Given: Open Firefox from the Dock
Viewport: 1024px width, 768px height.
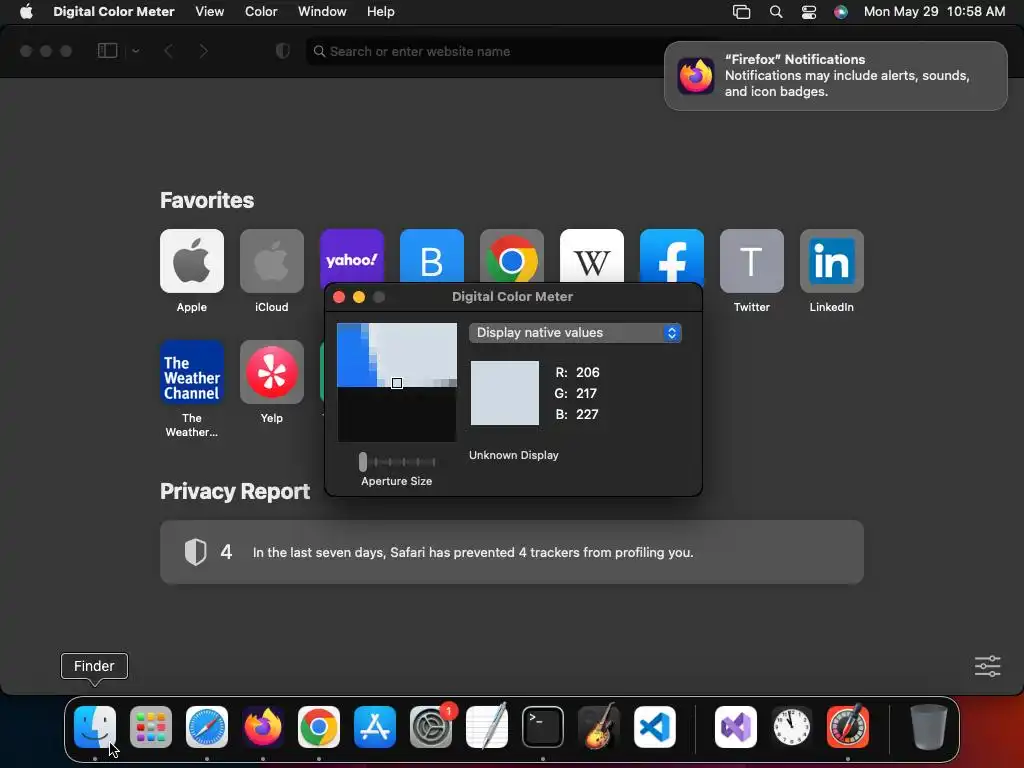Looking at the screenshot, I should [263, 727].
